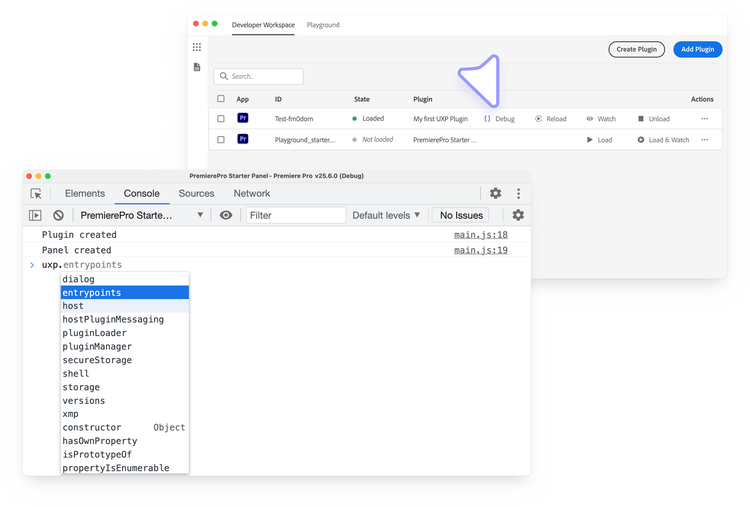
Task: Click Unload for the Test-fm0dom plugin
Action: click(x=654, y=119)
